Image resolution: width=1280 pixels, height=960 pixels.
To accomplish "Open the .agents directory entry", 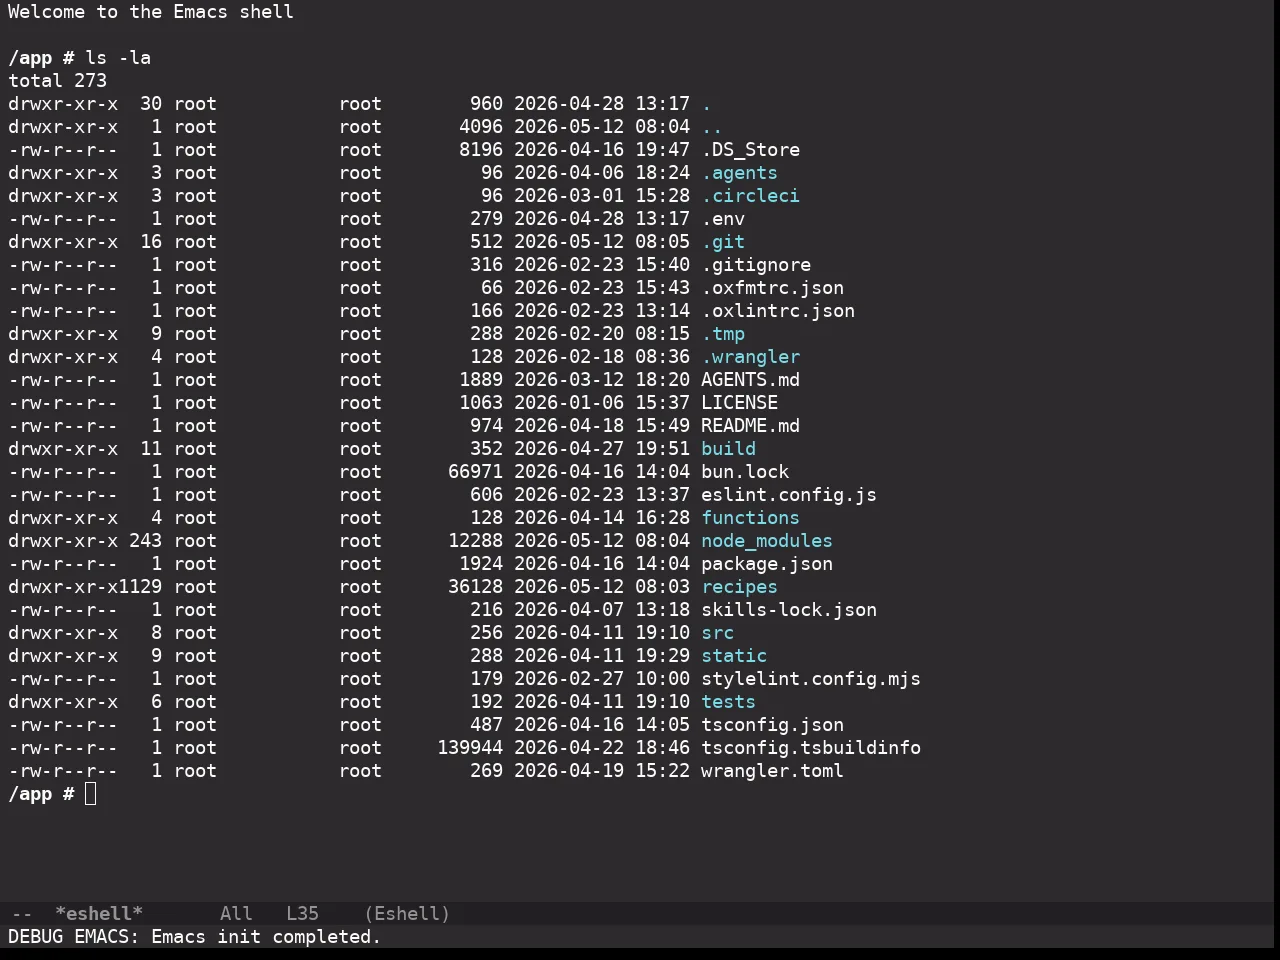I will [x=739, y=173].
